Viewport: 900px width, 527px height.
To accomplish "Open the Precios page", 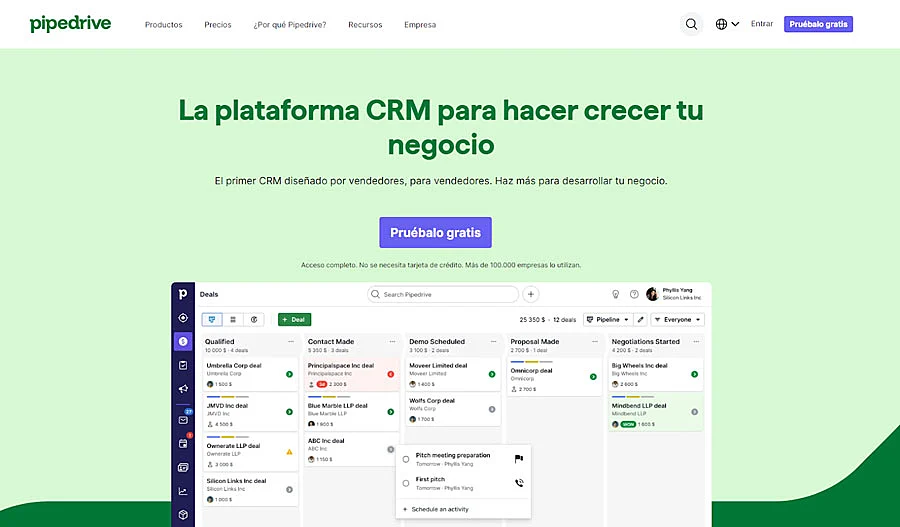I will pyautogui.click(x=218, y=25).
